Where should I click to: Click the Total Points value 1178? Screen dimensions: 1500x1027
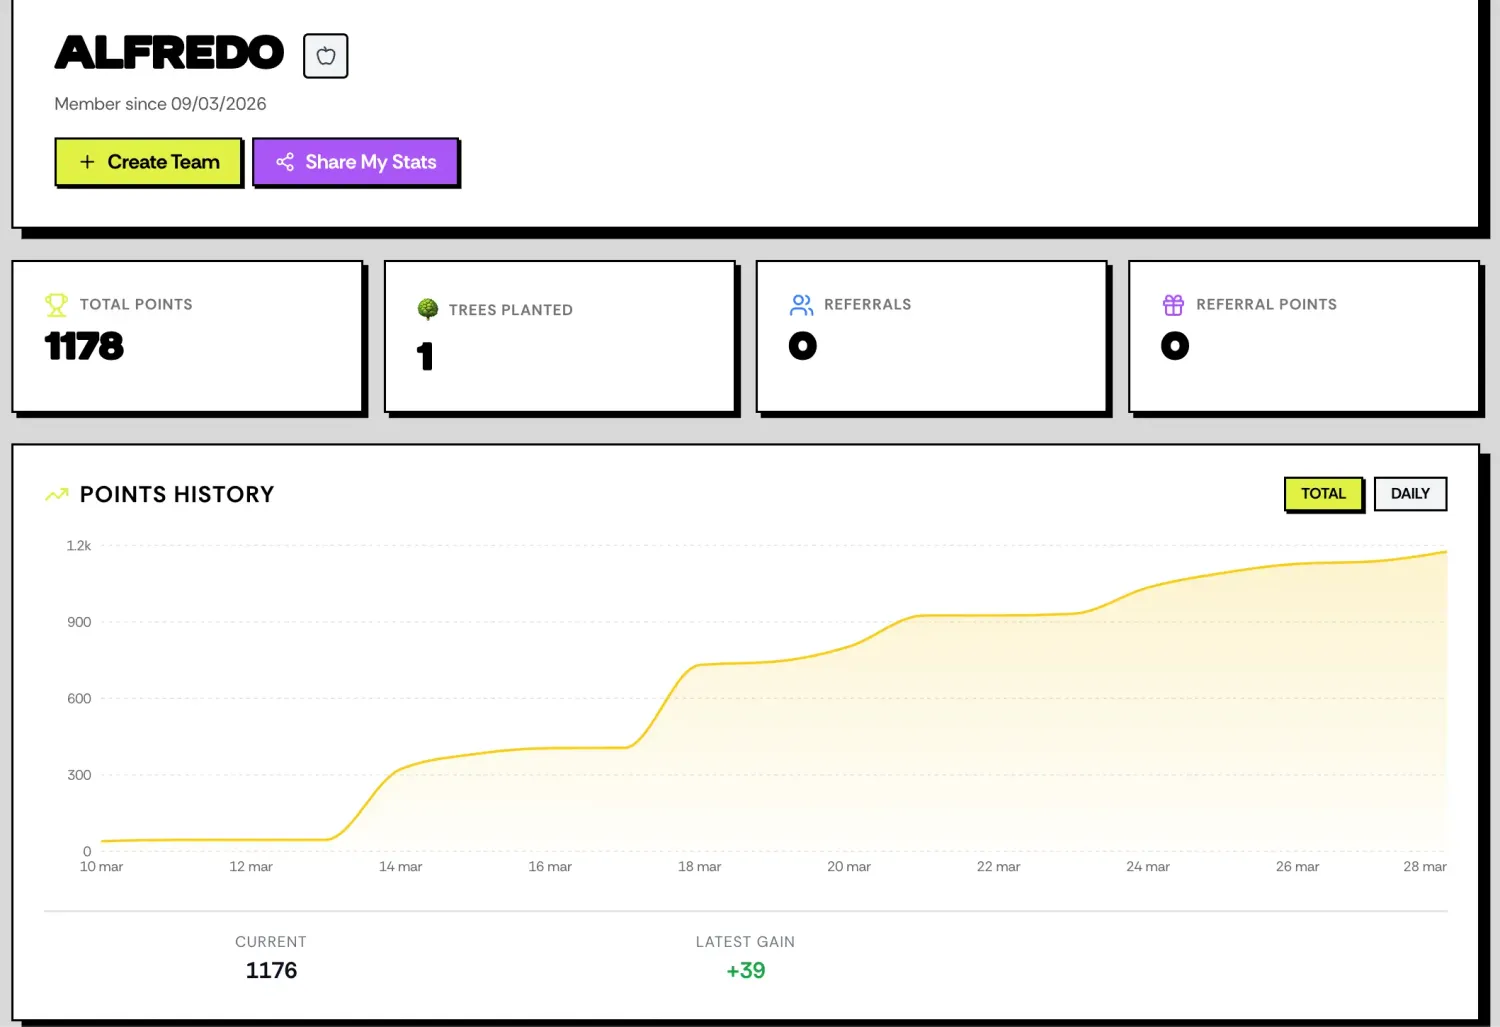point(83,346)
